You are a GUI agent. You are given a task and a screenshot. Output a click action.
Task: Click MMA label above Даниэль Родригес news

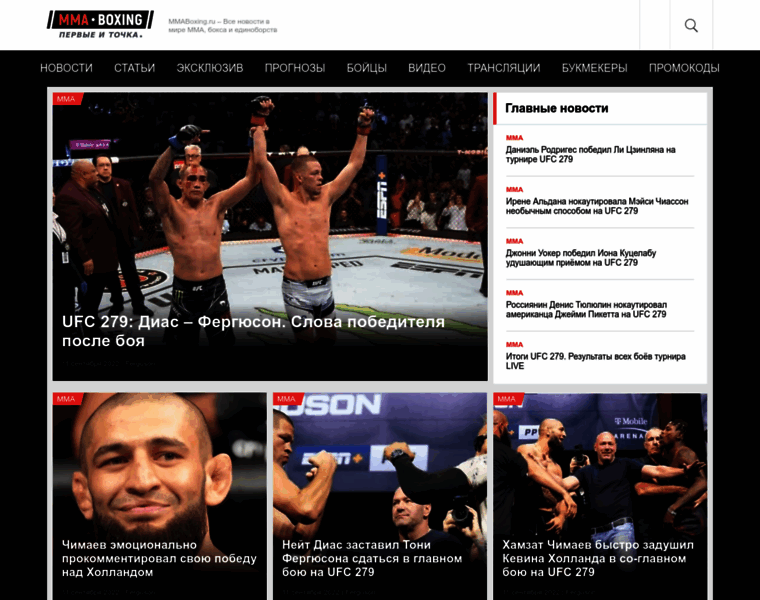pyautogui.click(x=514, y=138)
